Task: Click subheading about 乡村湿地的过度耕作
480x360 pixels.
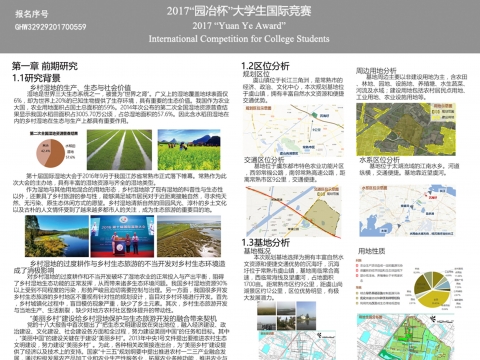Action: (119, 267)
